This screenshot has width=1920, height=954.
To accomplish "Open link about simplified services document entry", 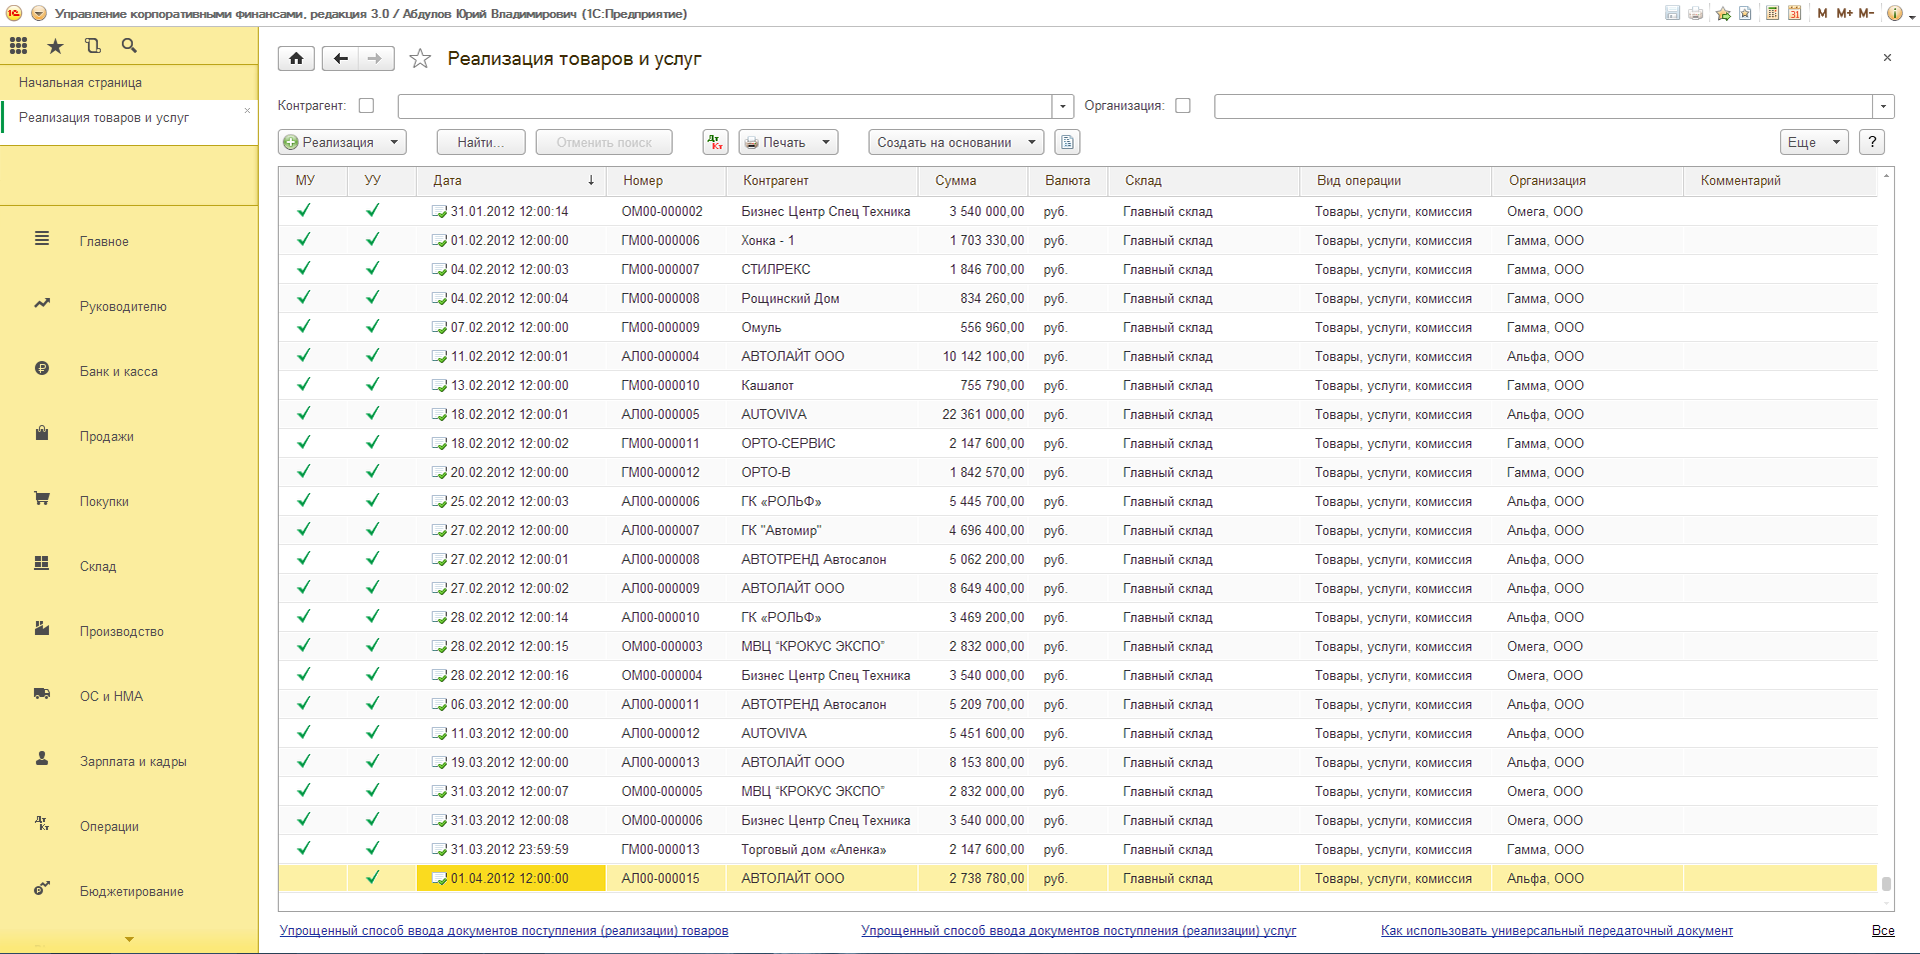I will tap(1078, 930).
